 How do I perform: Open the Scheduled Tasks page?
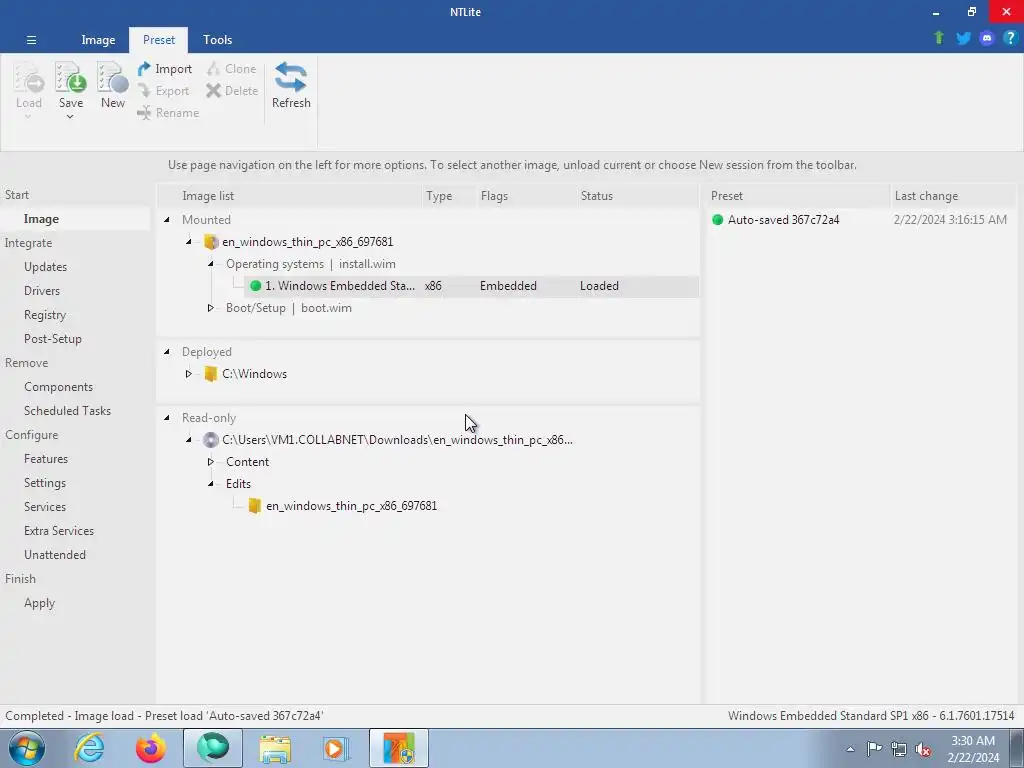[x=67, y=411]
